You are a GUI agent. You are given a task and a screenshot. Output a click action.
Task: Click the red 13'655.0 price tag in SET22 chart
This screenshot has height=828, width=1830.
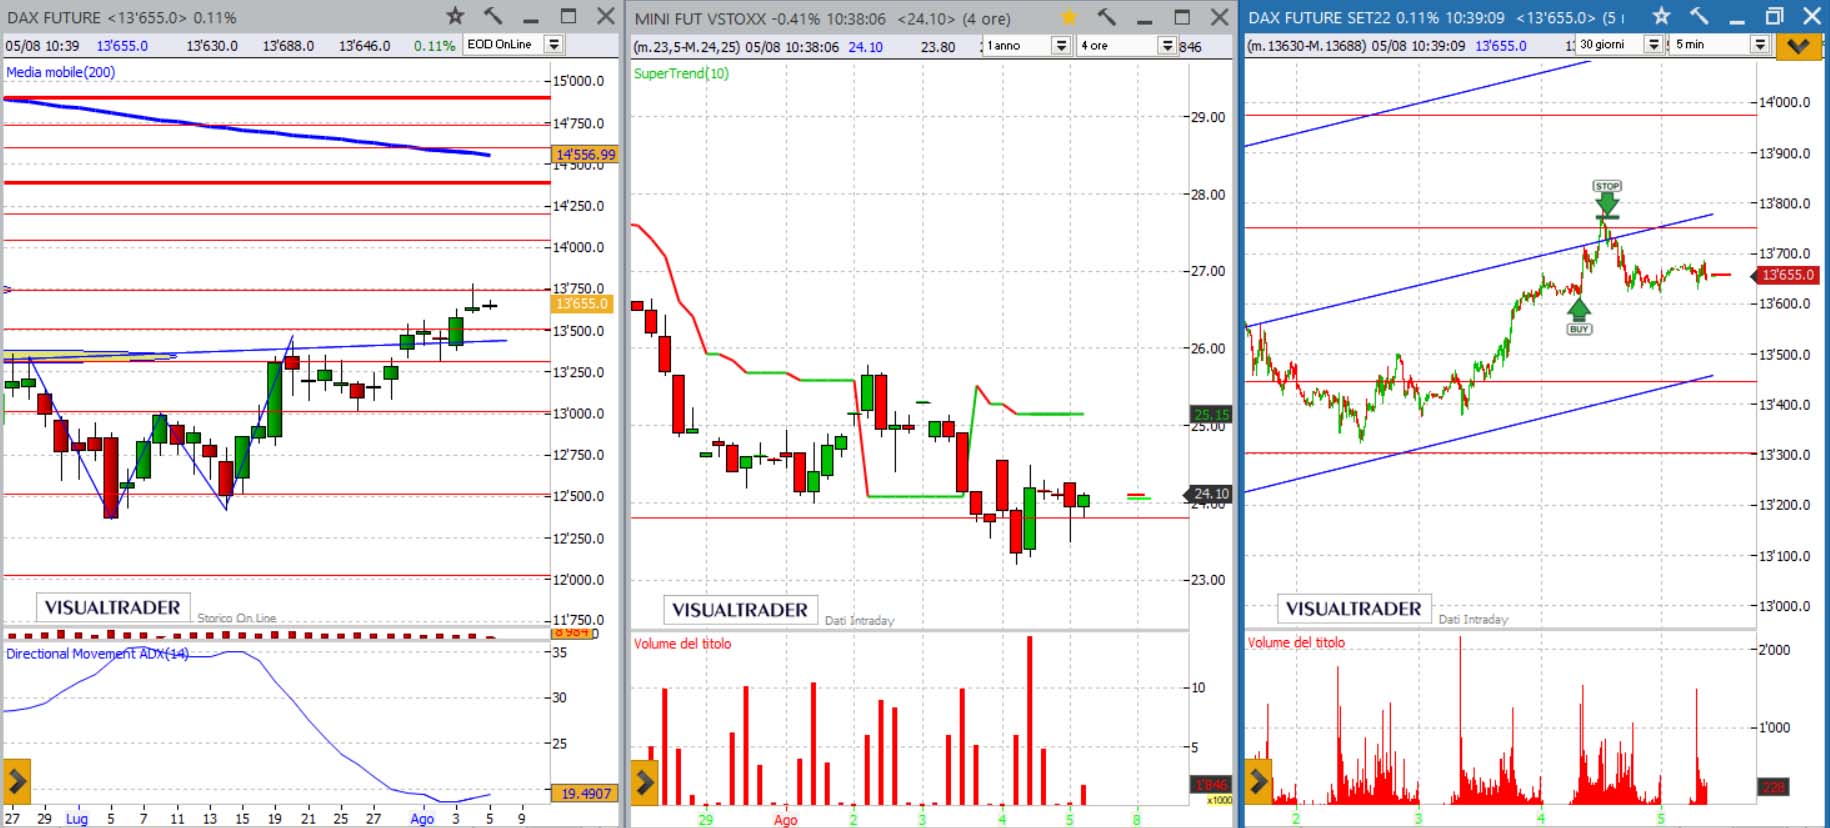coord(1787,275)
